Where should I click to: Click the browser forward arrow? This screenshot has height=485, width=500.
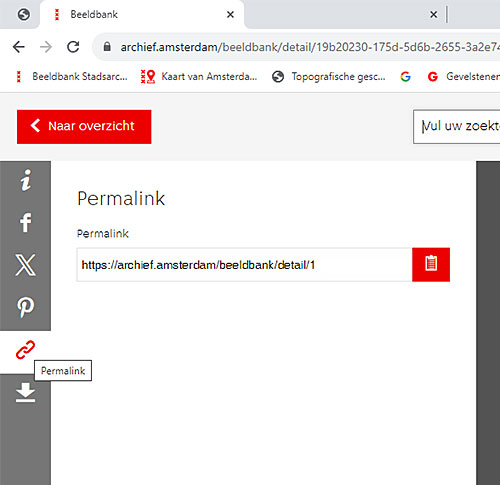[x=46, y=47]
